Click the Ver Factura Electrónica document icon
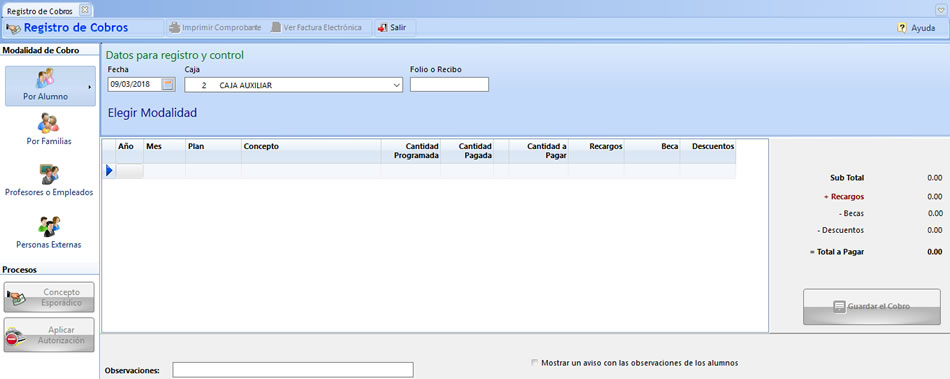This screenshot has width=950, height=379. (x=276, y=28)
